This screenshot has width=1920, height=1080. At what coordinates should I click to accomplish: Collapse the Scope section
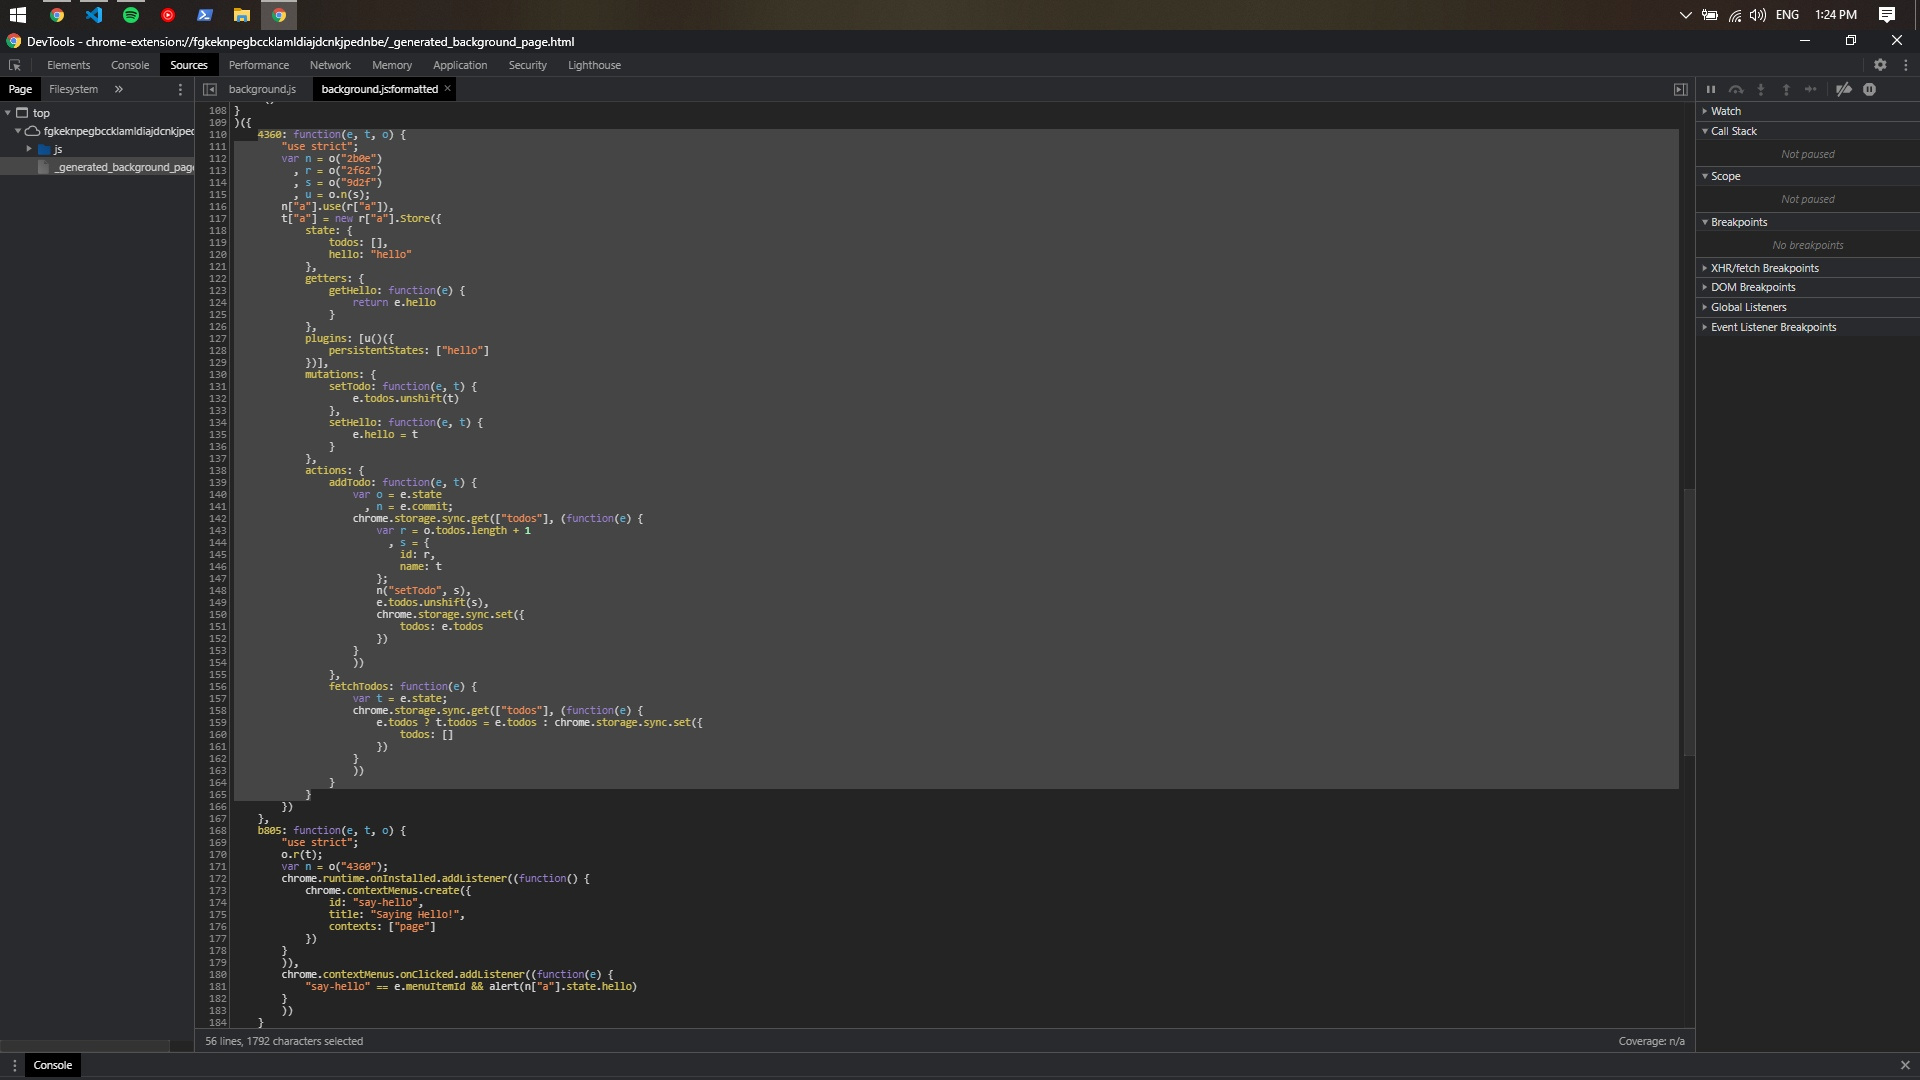(x=1725, y=176)
